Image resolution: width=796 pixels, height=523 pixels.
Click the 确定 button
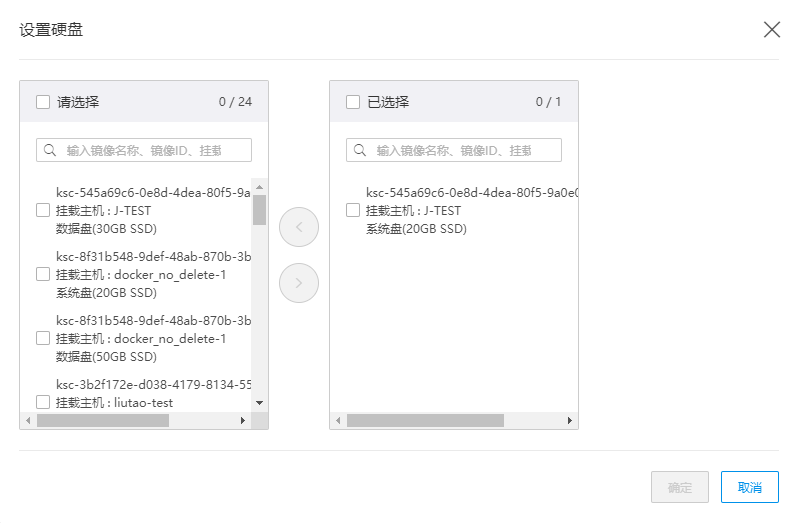click(679, 487)
